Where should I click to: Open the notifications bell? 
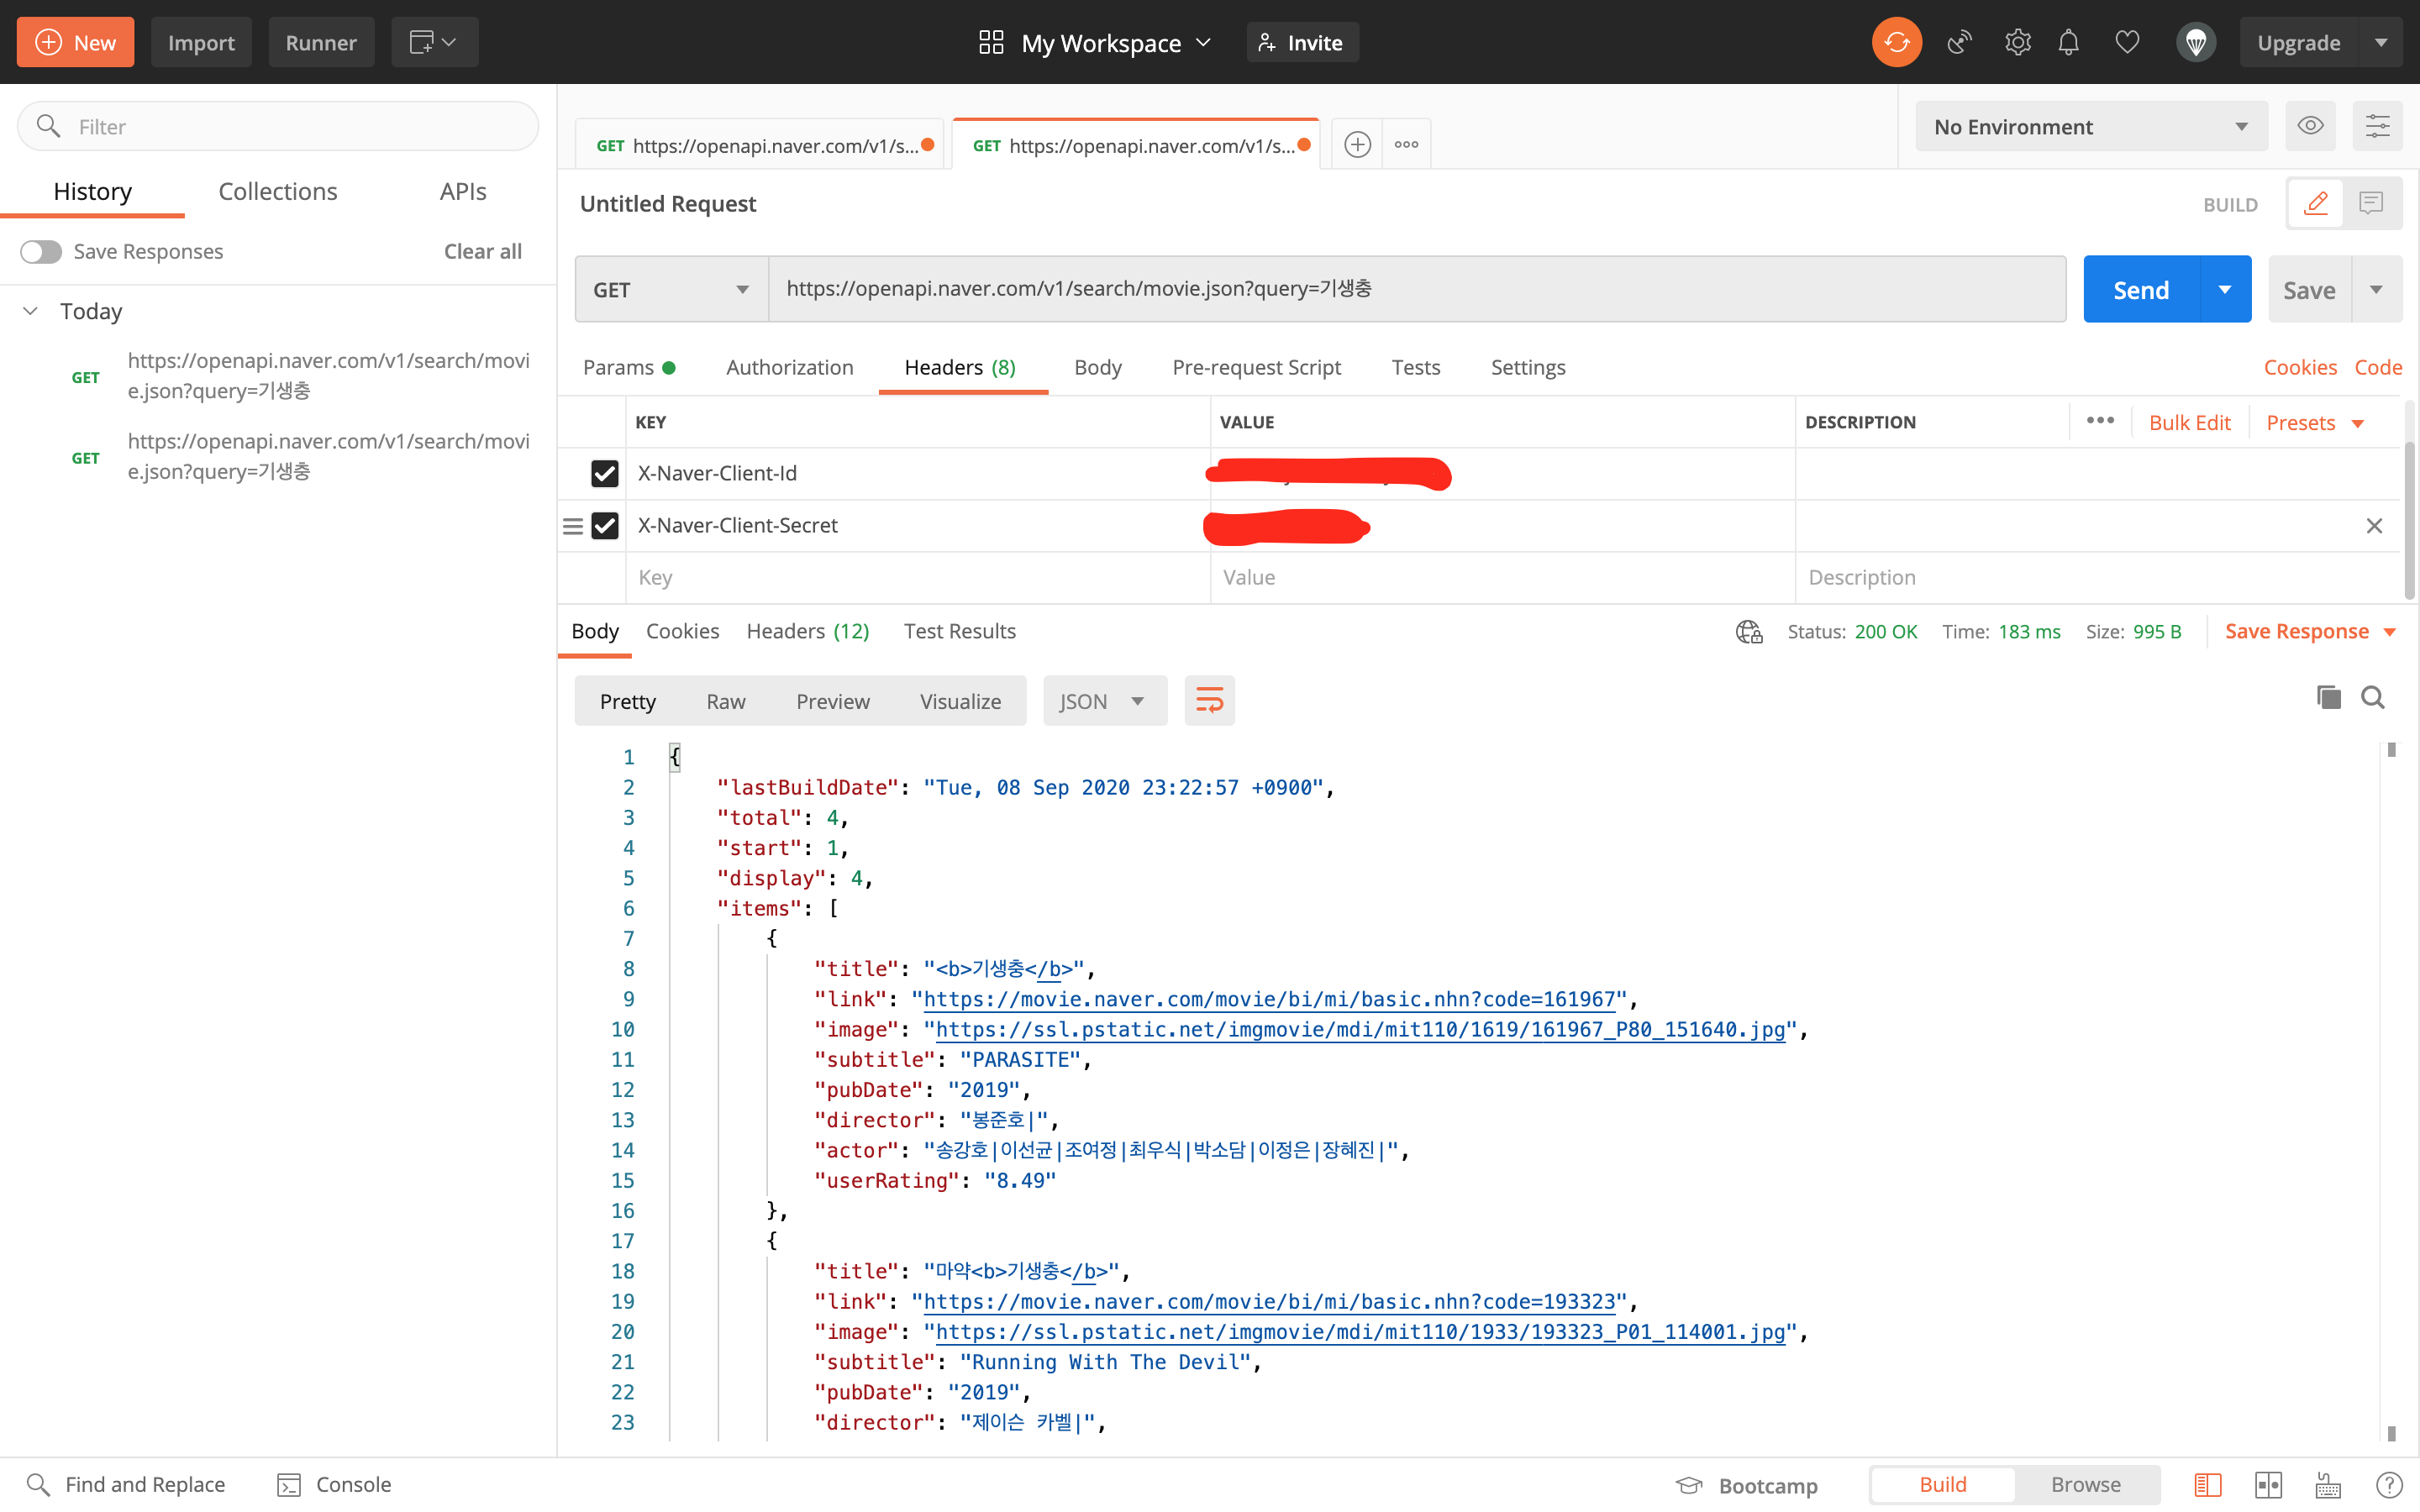[x=2068, y=42]
